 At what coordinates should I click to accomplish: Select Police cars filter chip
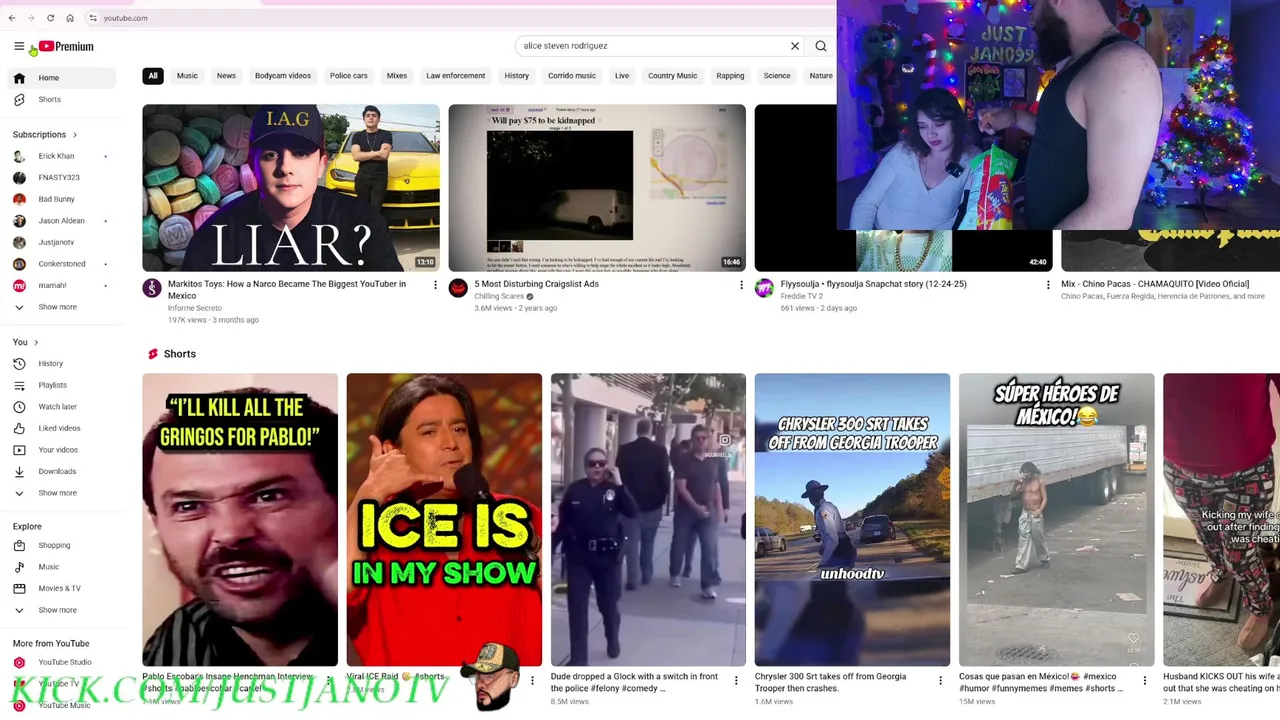[349, 76]
